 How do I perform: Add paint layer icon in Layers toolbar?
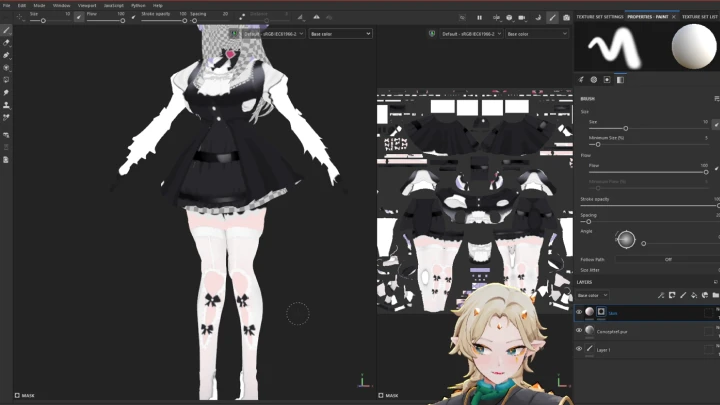(x=683, y=295)
